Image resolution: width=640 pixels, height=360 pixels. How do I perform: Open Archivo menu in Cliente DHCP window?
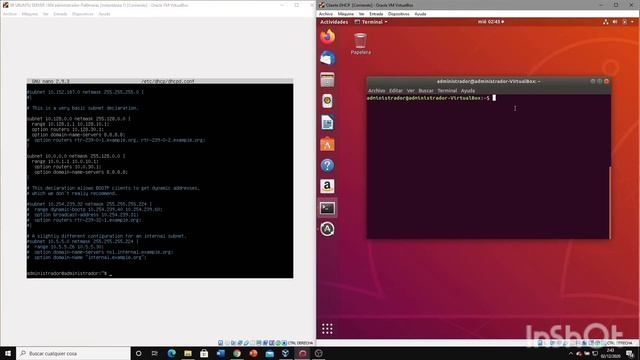pyautogui.click(x=326, y=14)
